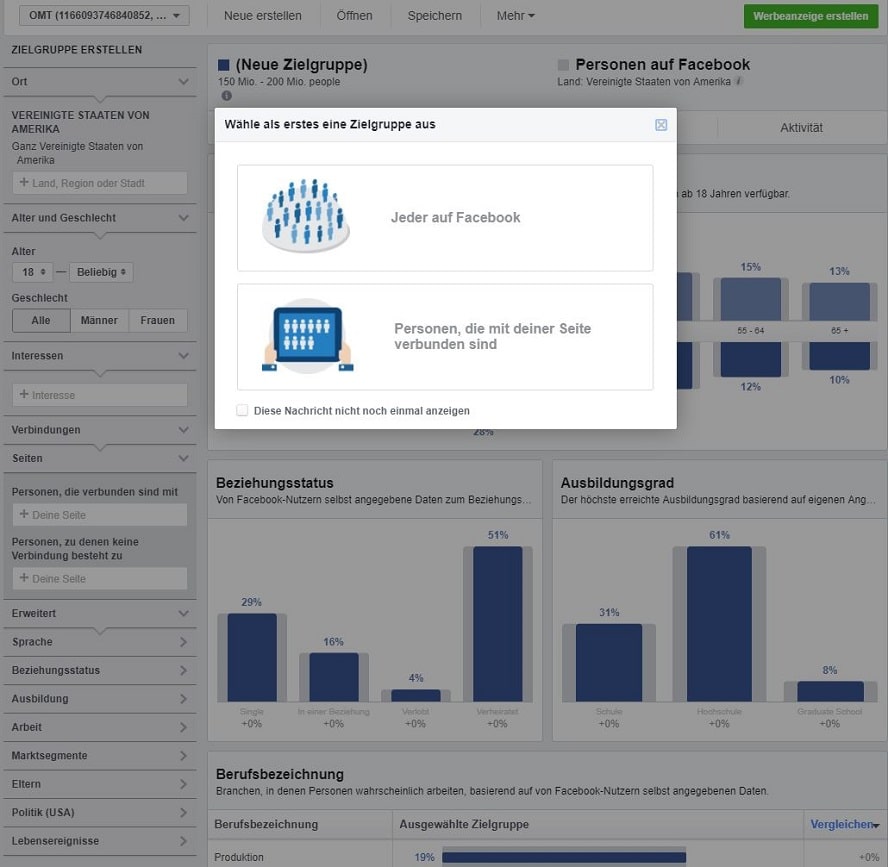Click the Interesse input field

[x=100, y=395]
